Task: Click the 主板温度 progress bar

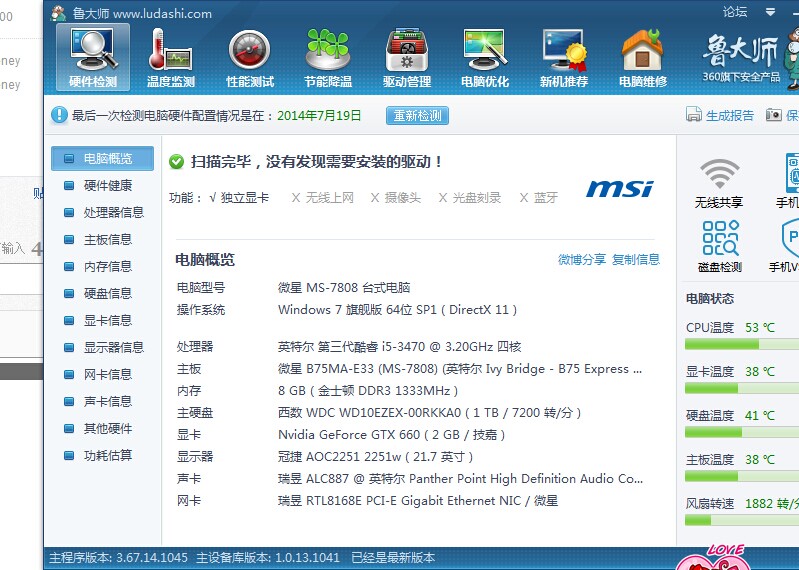Action: click(x=742, y=477)
